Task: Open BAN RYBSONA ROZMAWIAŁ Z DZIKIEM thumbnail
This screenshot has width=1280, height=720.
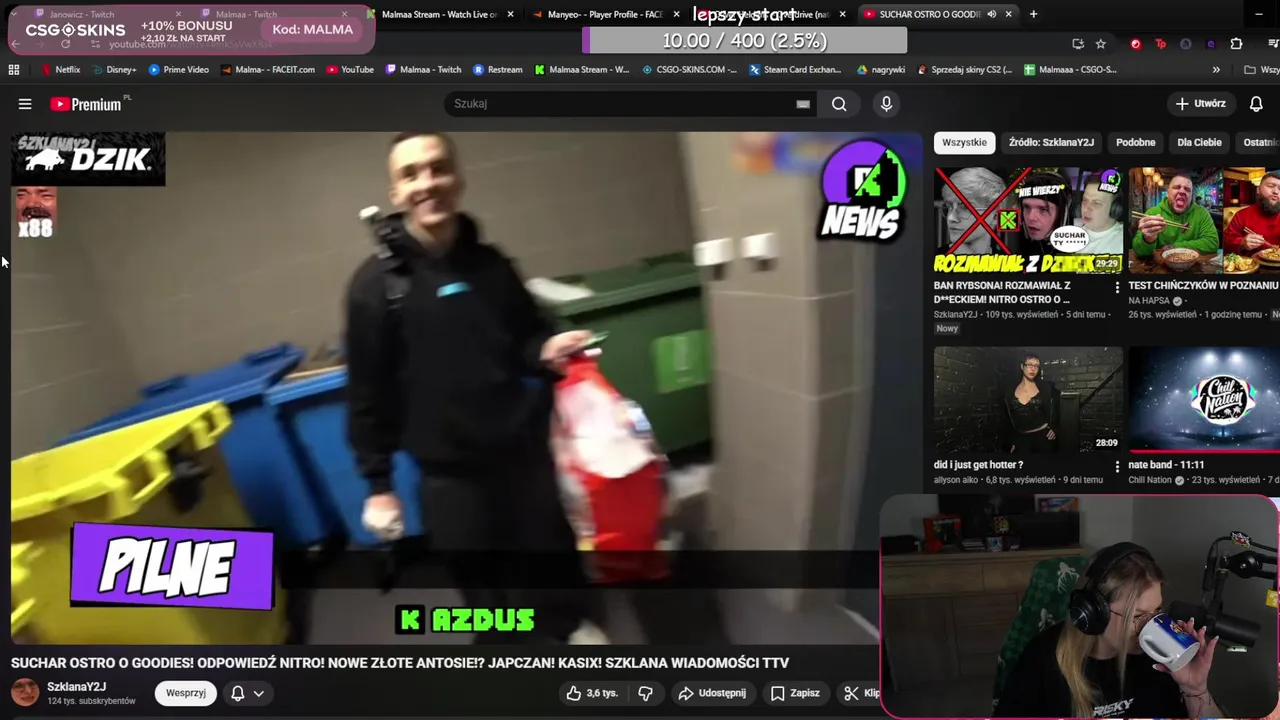Action: pyautogui.click(x=1028, y=221)
